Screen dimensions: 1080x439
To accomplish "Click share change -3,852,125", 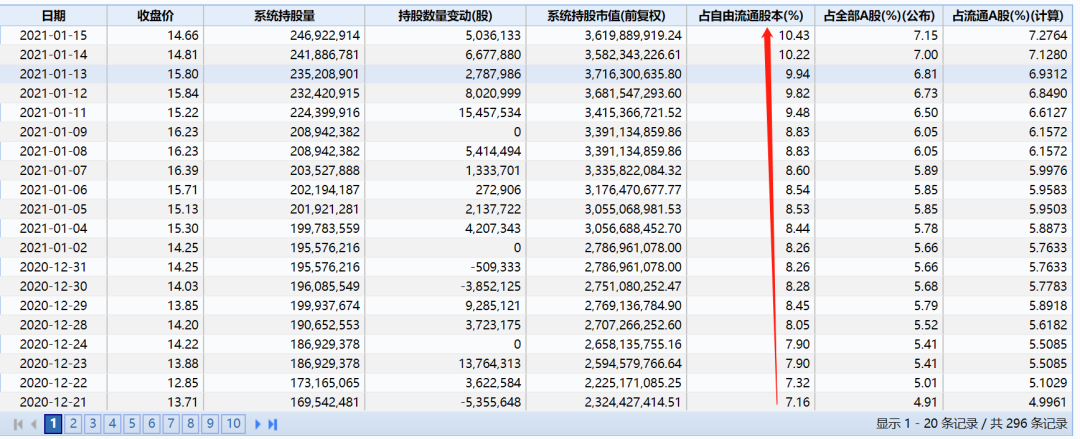I will pyautogui.click(x=491, y=286).
